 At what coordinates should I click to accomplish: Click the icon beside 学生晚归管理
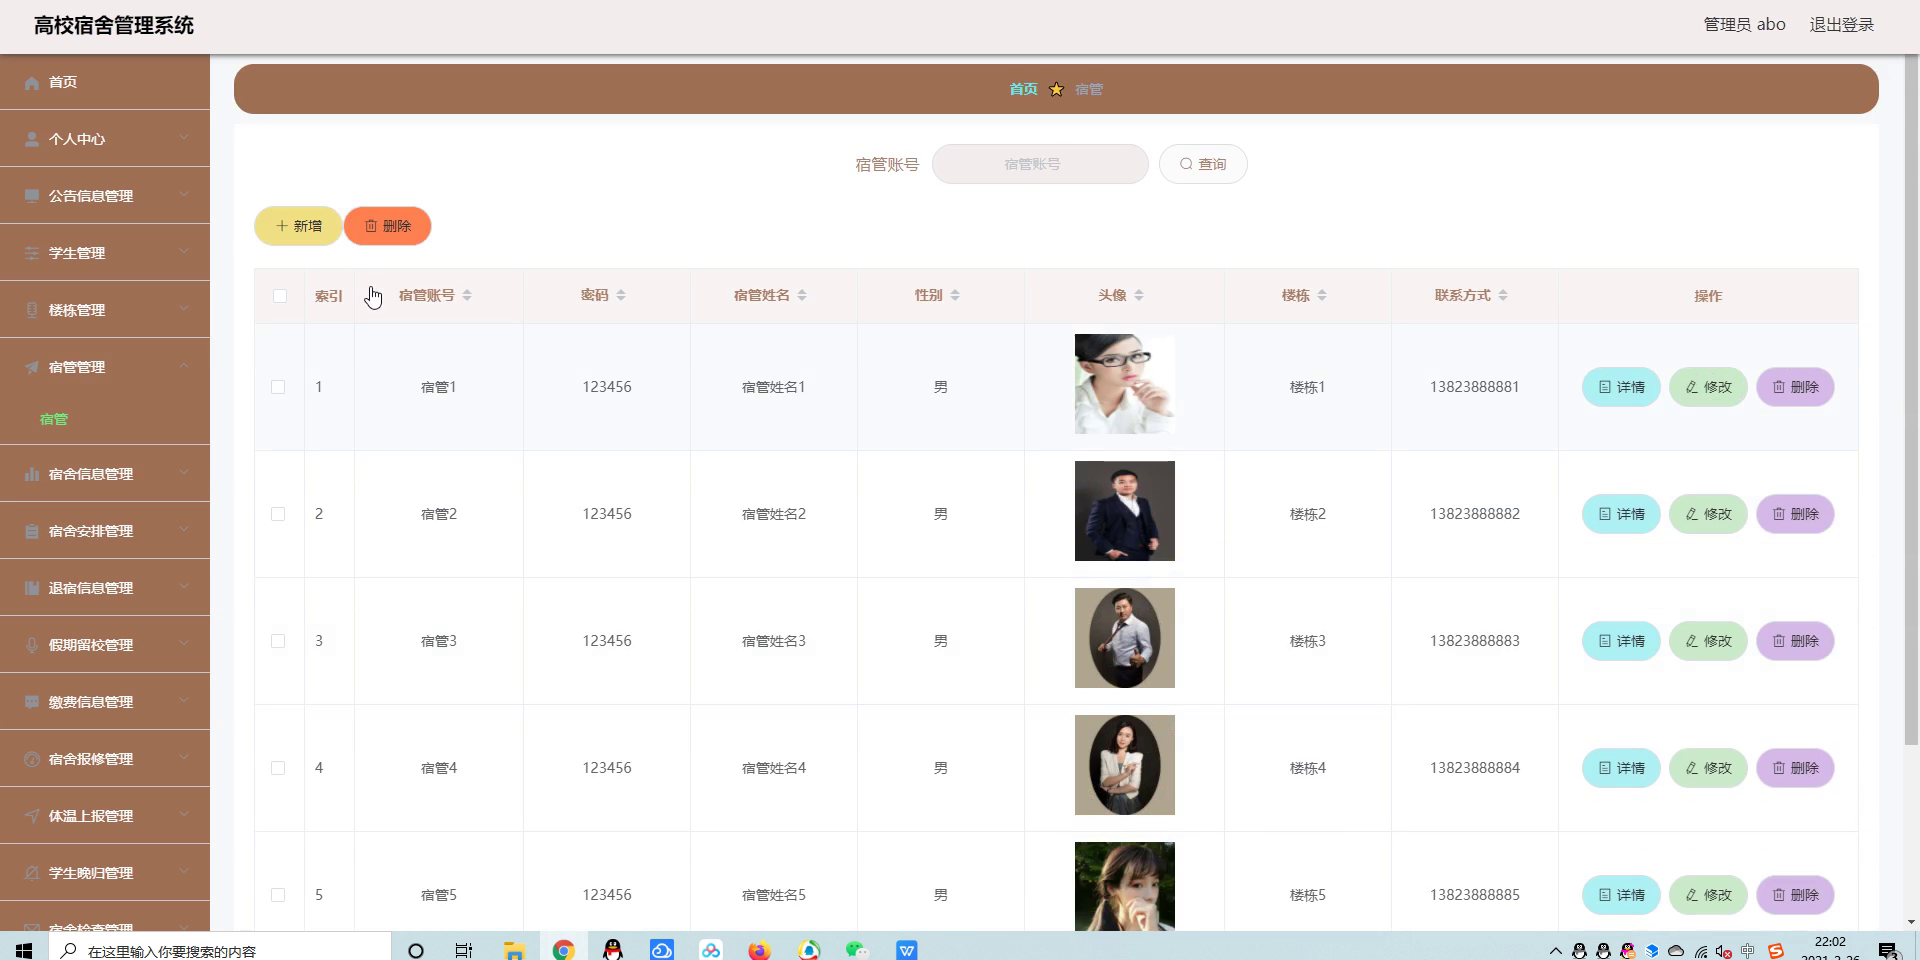click(32, 874)
